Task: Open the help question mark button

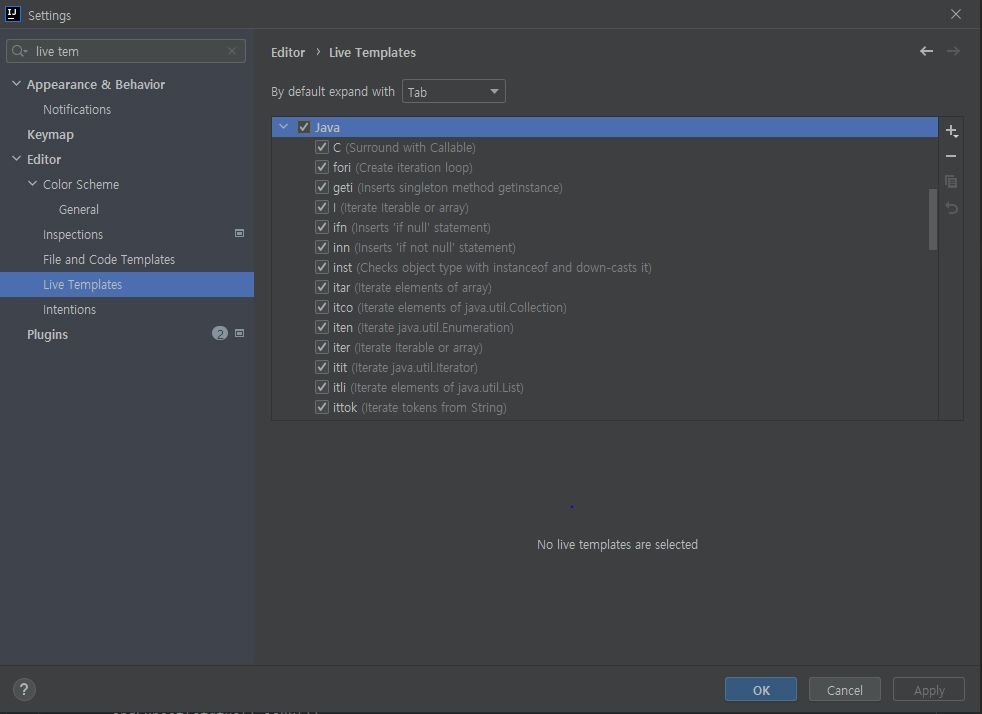Action: [x=24, y=689]
